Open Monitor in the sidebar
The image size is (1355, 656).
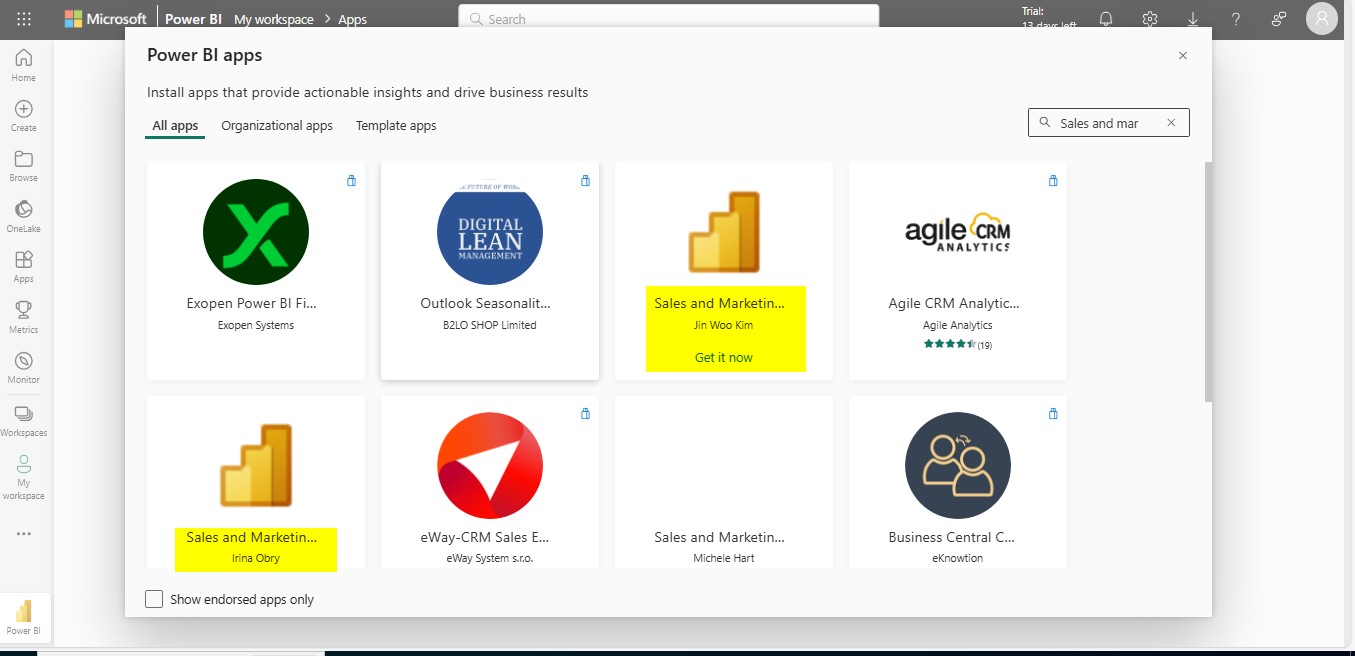23,368
